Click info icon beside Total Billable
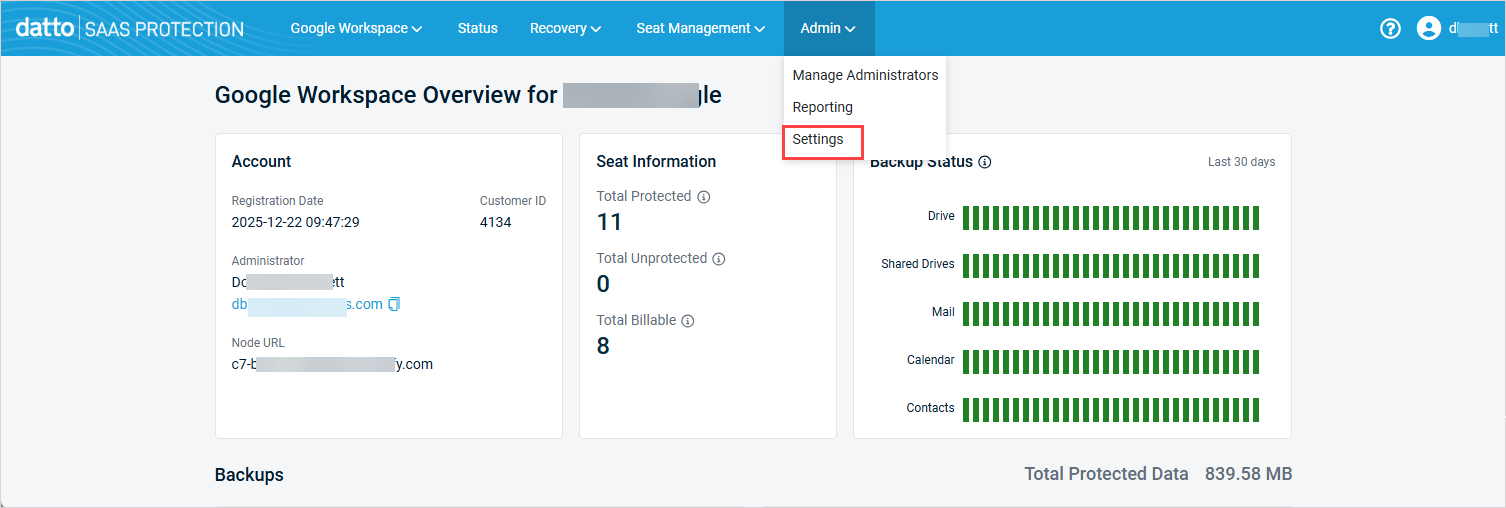Viewport: 1506px width, 508px height. tap(688, 321)
